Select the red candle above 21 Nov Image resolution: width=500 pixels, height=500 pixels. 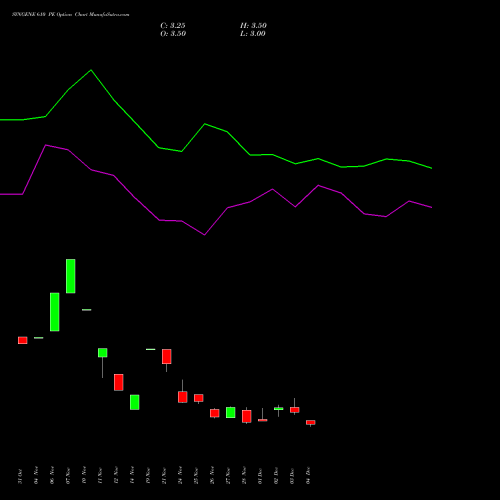tap(167, 356)
